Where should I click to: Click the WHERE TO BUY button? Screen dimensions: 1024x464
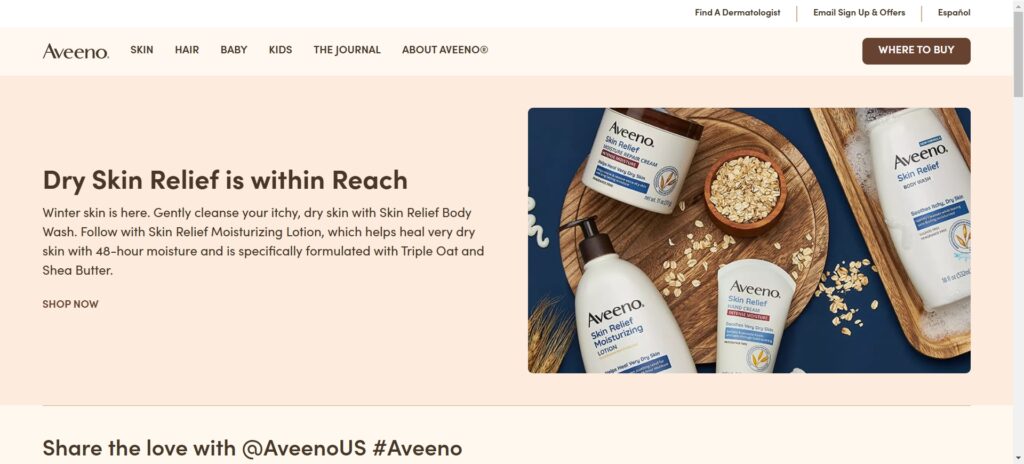point(916,50)
